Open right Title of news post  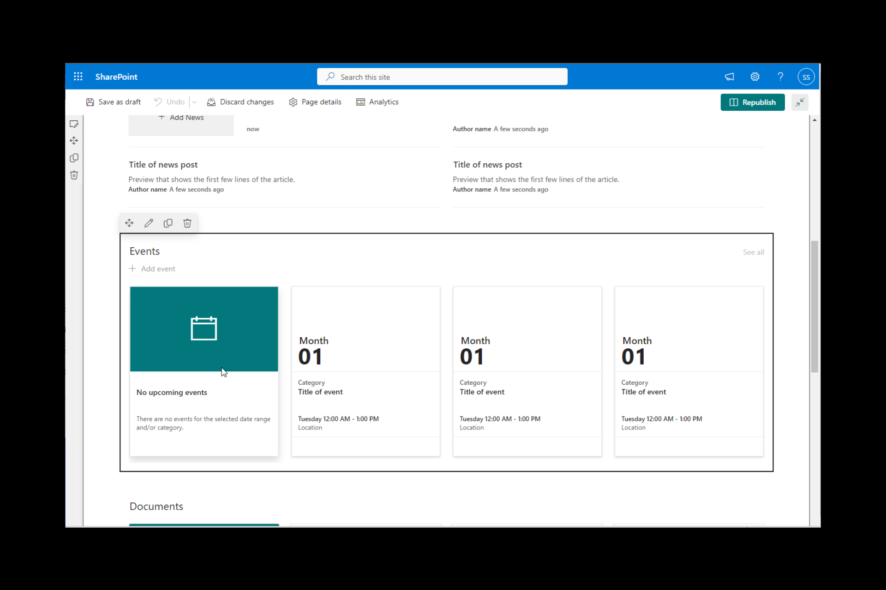pos(488,164)
